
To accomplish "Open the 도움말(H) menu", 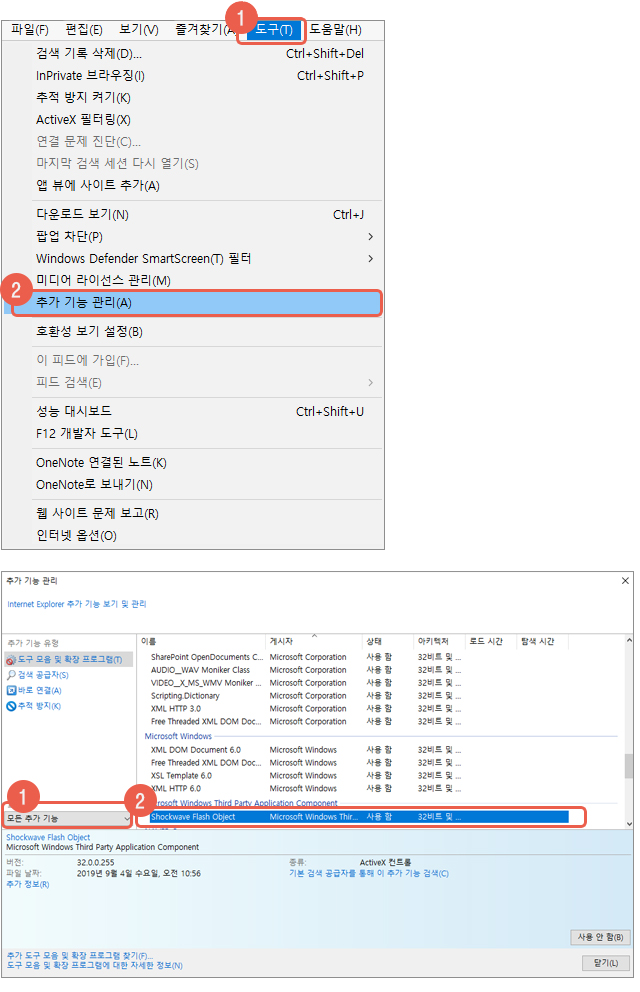I will click(335, 30).
